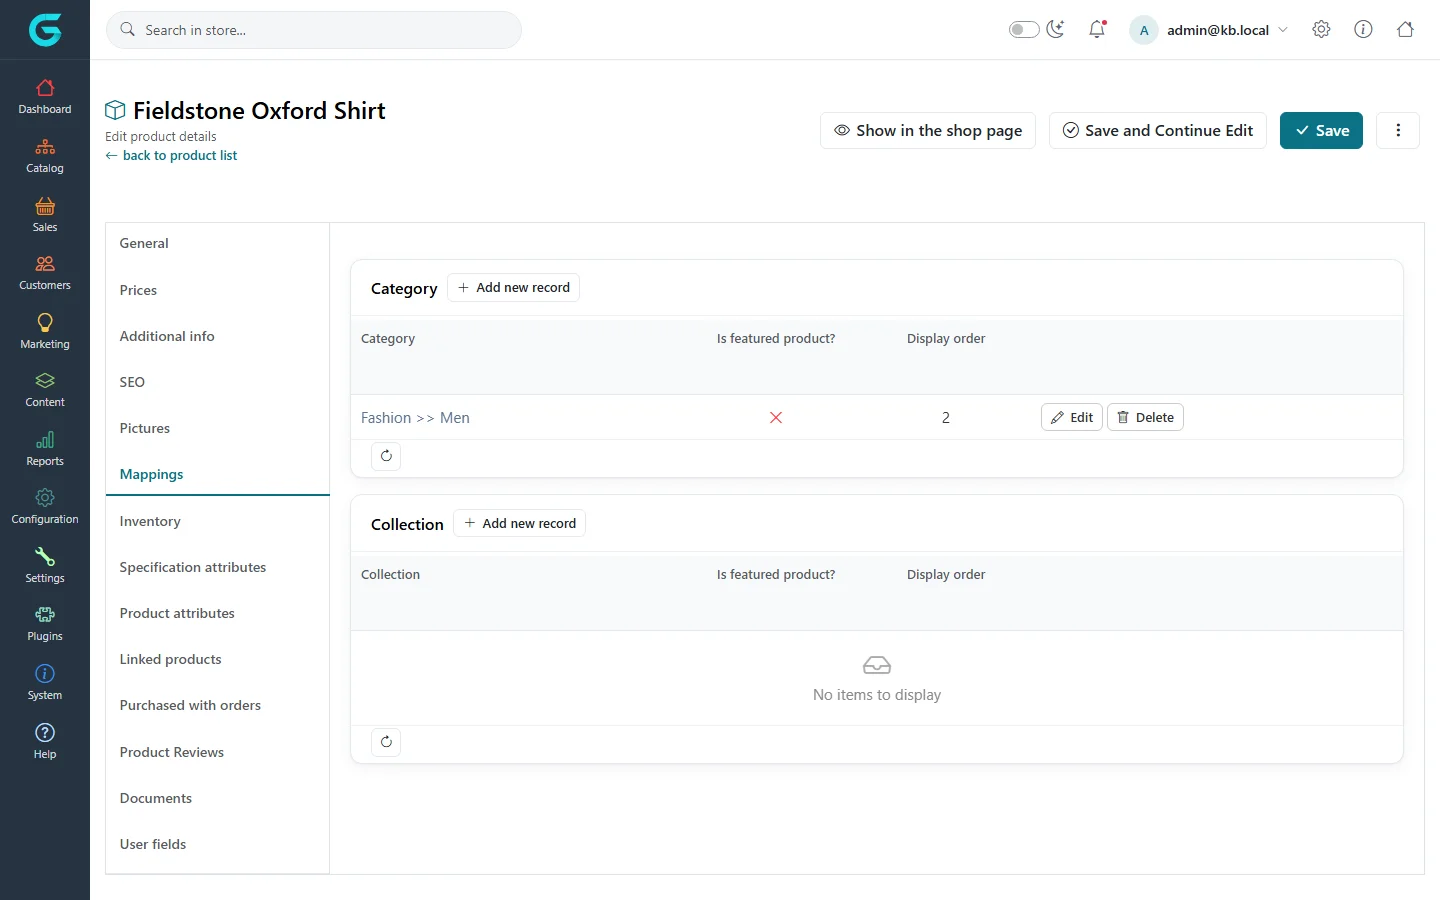Open the Settings wrench icon
This screenshot has width=1440, height=900.
[45, 556]
